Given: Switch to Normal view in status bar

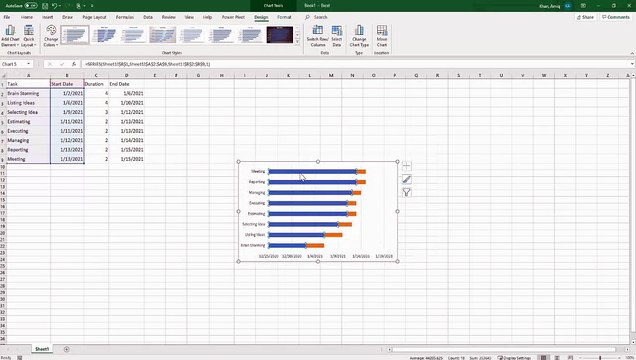Looking at the screenshot, I should pos(543,358).
